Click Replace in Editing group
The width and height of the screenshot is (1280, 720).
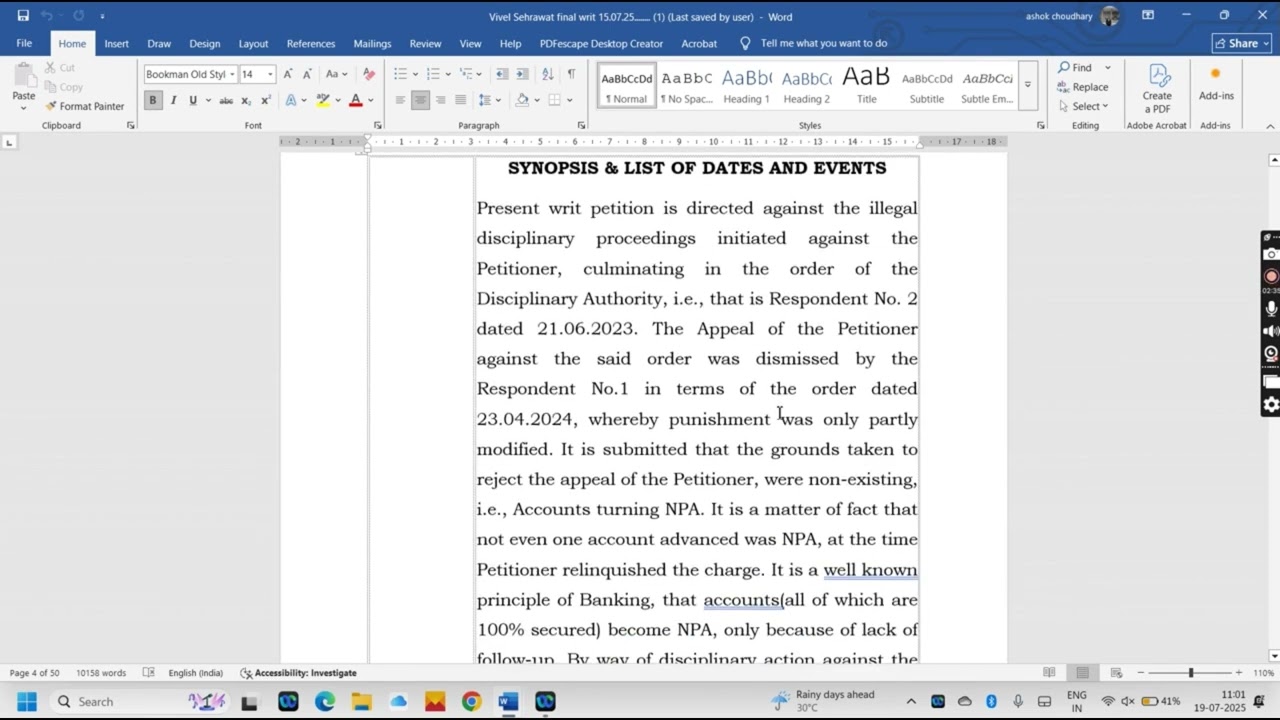(1083, 87)
